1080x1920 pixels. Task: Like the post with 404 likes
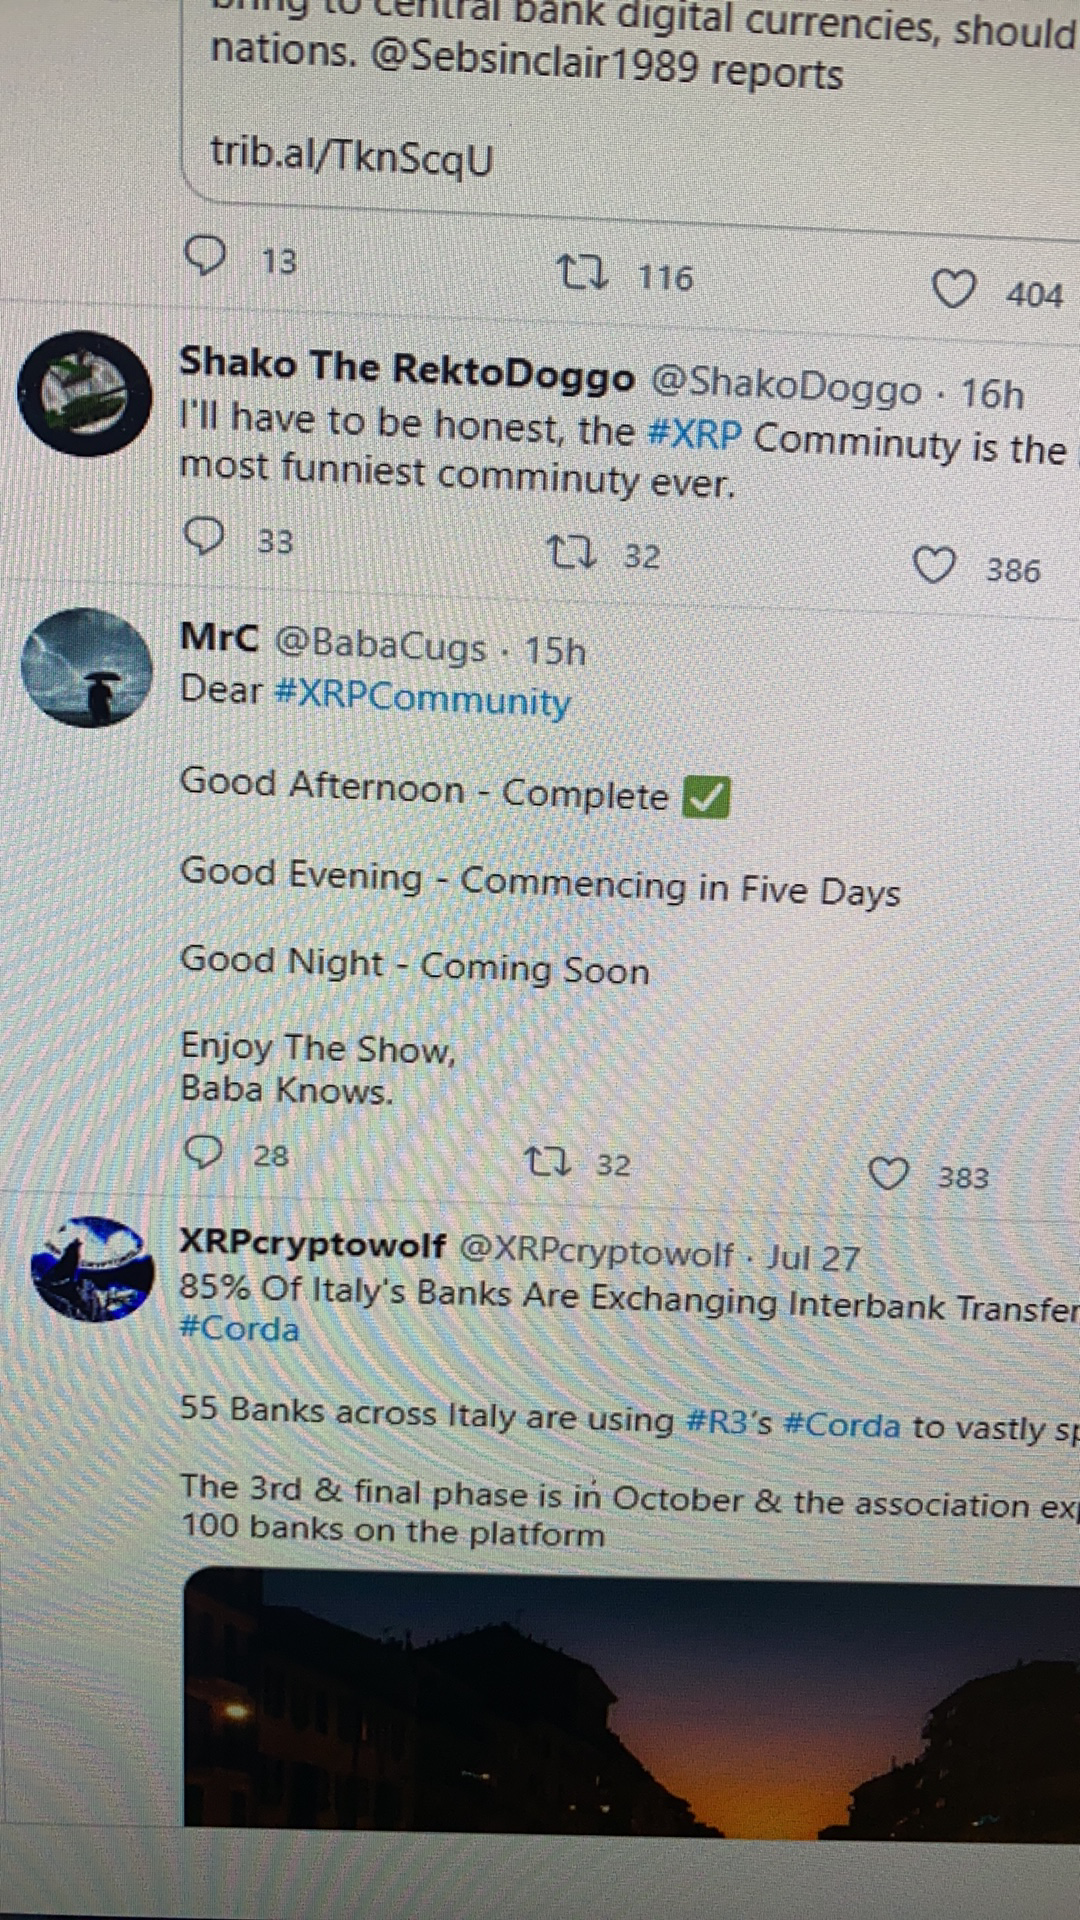[x=953, y=291]
